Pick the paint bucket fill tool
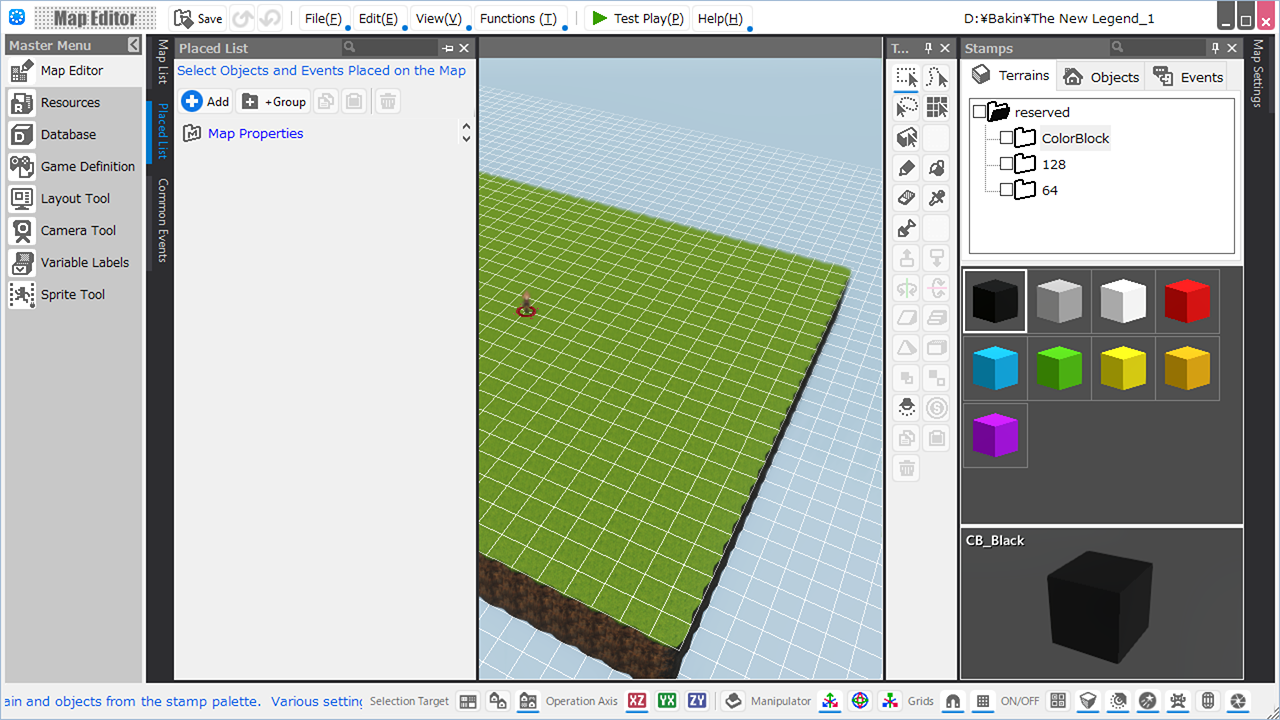Image resolution: width=1280 pixels, height=720 pixels. 936,168
